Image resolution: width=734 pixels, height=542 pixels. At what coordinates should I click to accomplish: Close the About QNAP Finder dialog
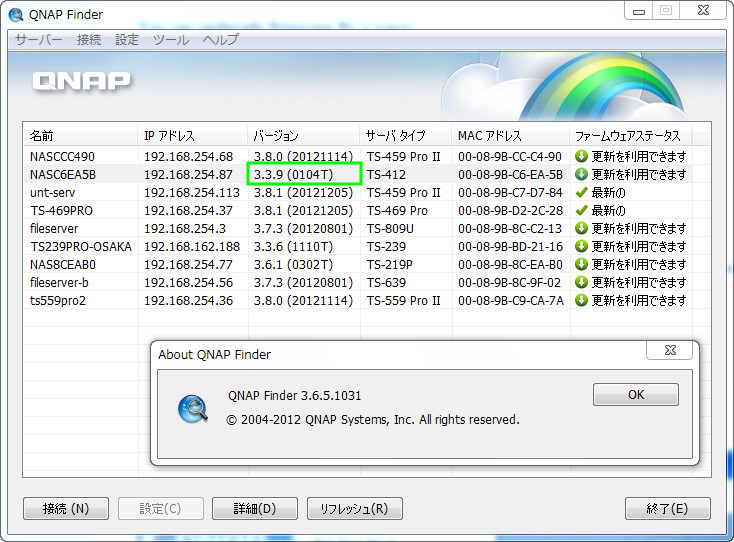pyautogui.click(x=670, y=350)
